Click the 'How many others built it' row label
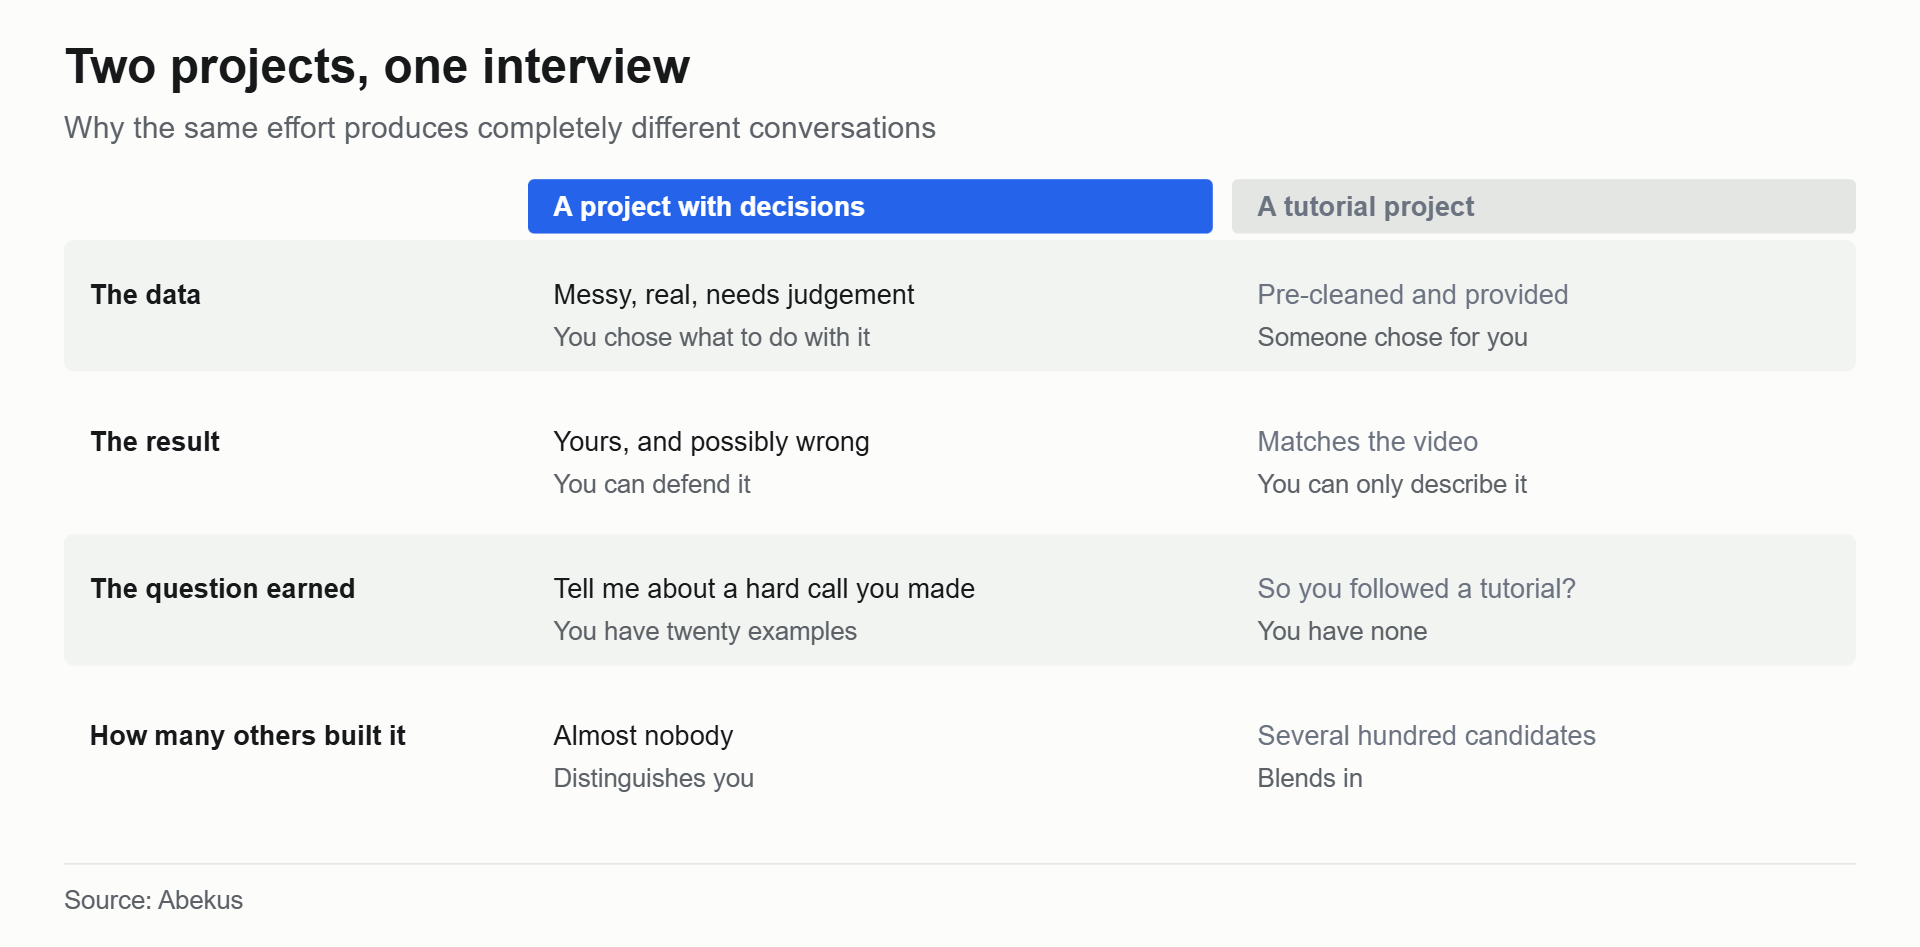This screenshot has height=947, width=1920. point(247,736)
